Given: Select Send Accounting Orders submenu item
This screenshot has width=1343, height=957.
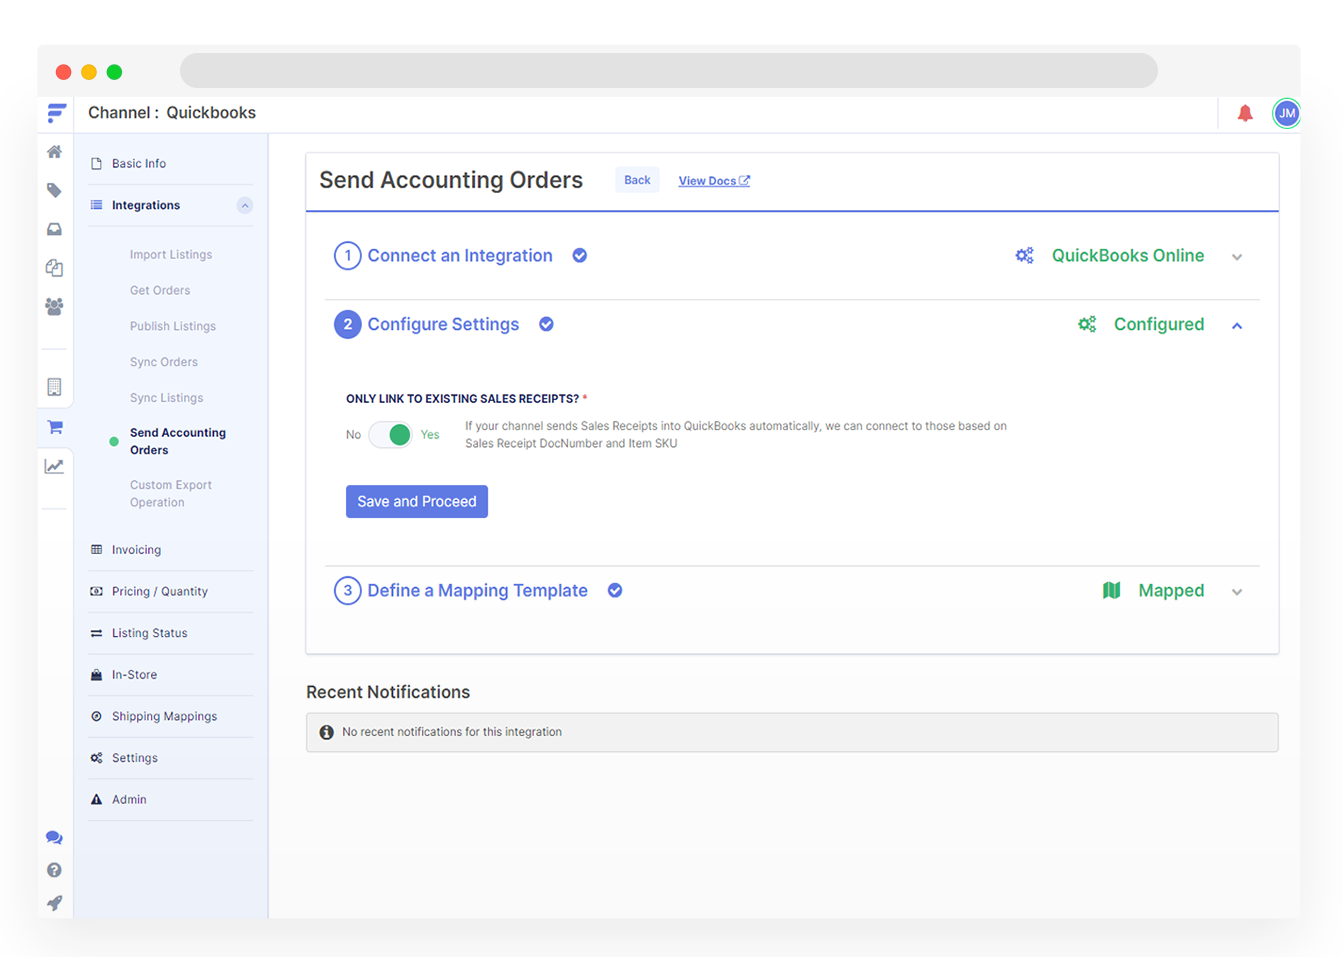Looking at the screenshot, I should 178,441.
